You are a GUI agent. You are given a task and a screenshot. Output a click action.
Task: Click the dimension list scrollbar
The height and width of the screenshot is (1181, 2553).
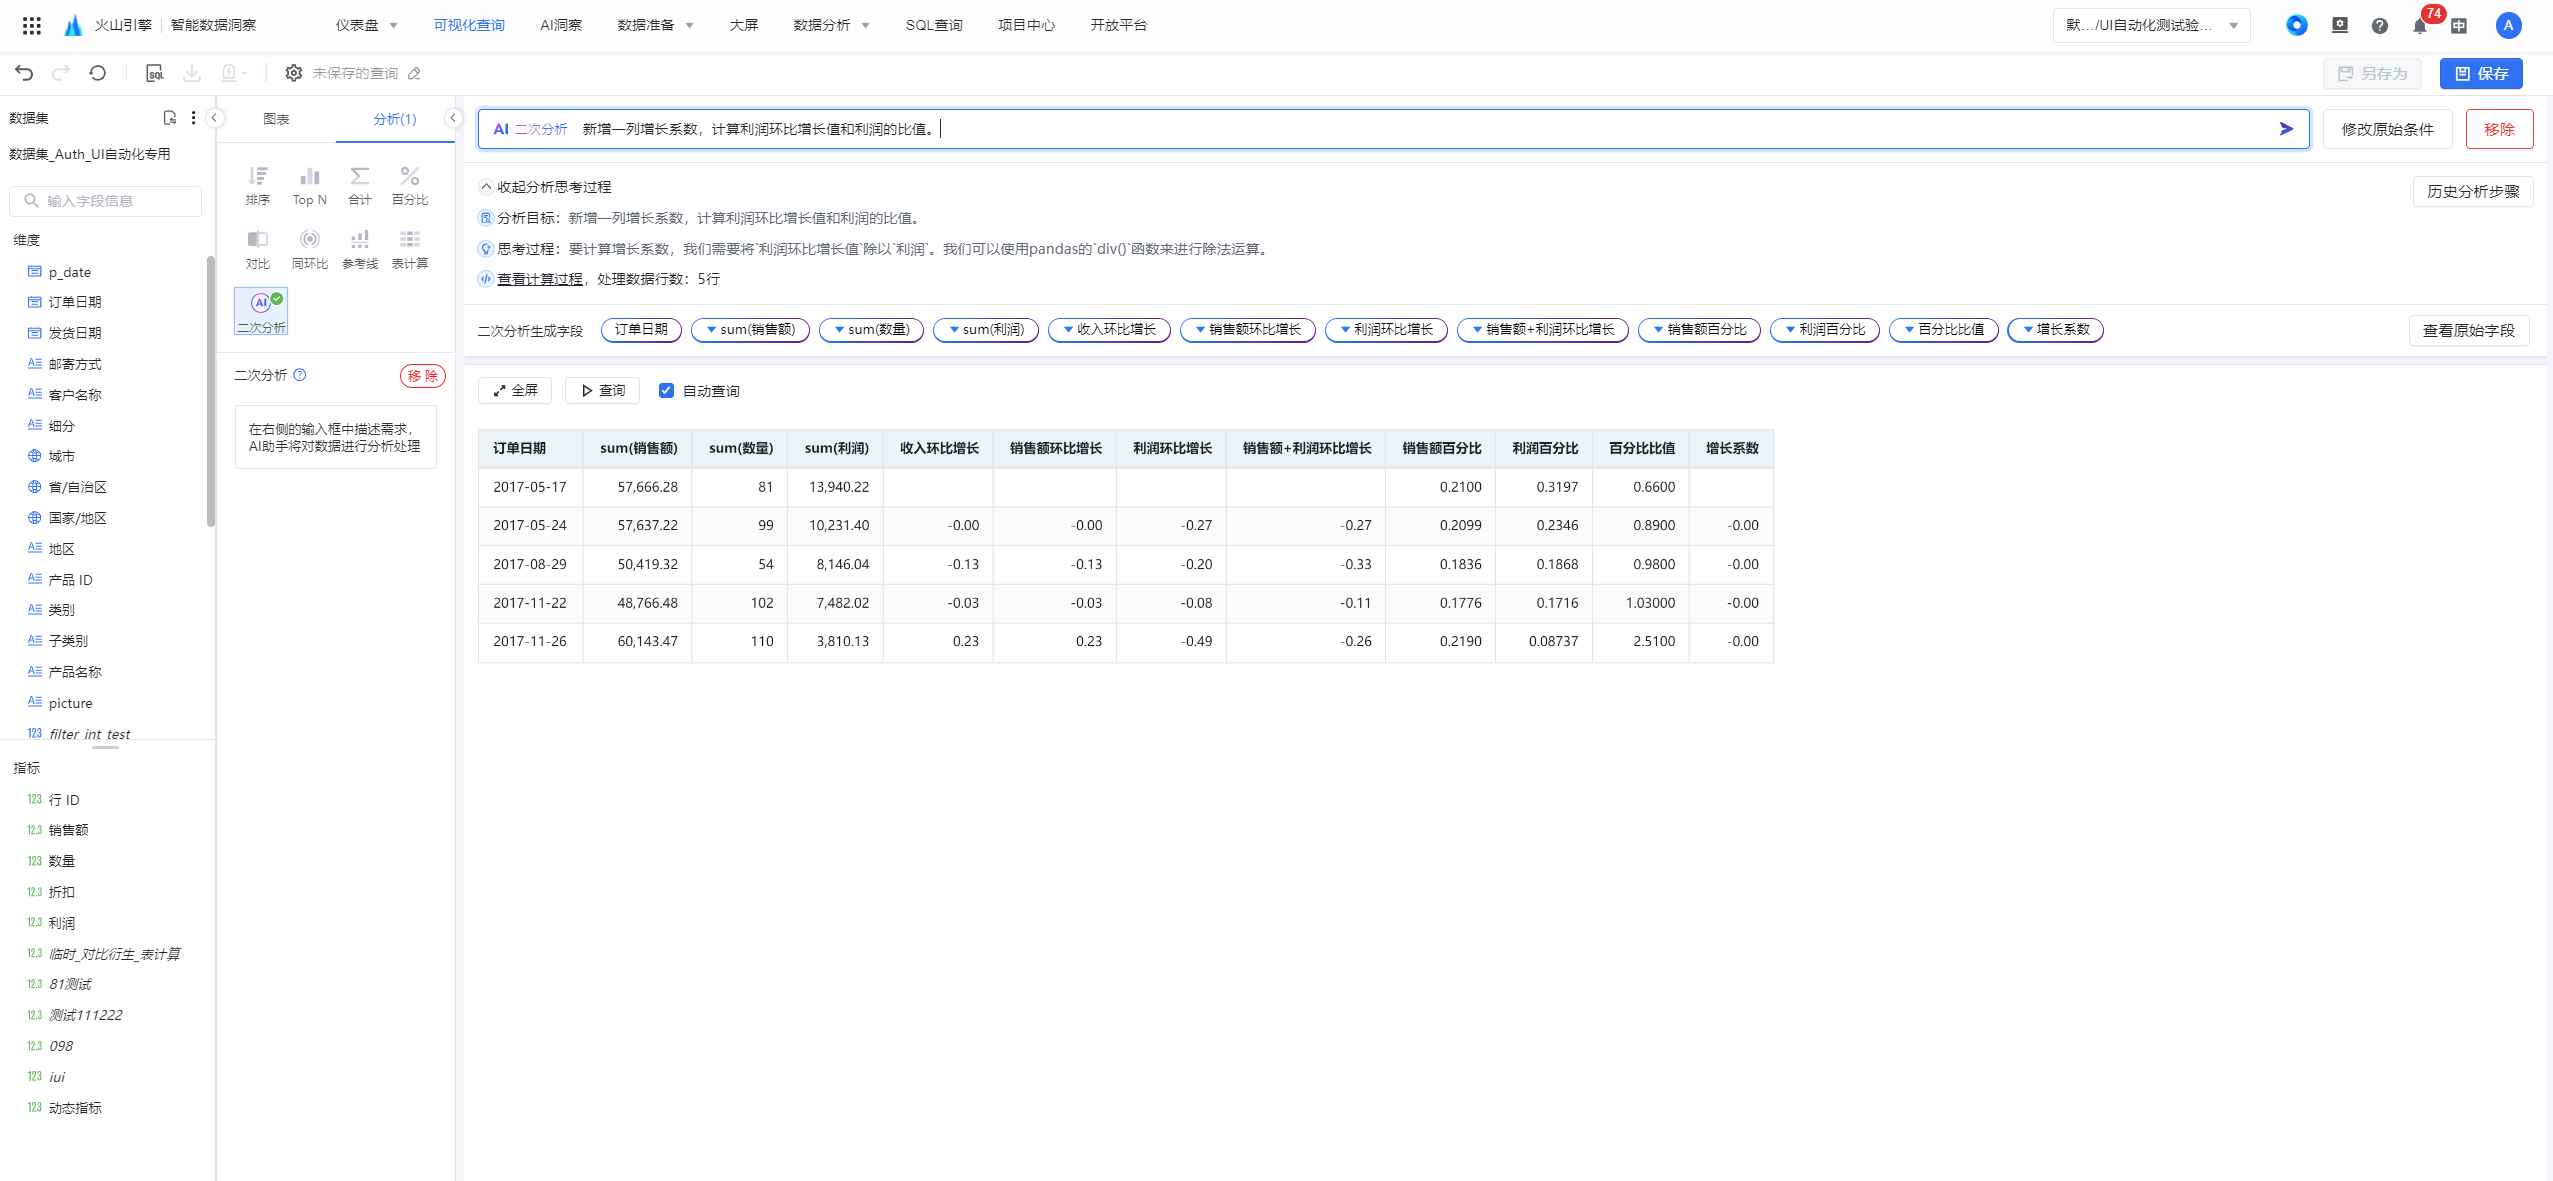click(x=210, y=390)
